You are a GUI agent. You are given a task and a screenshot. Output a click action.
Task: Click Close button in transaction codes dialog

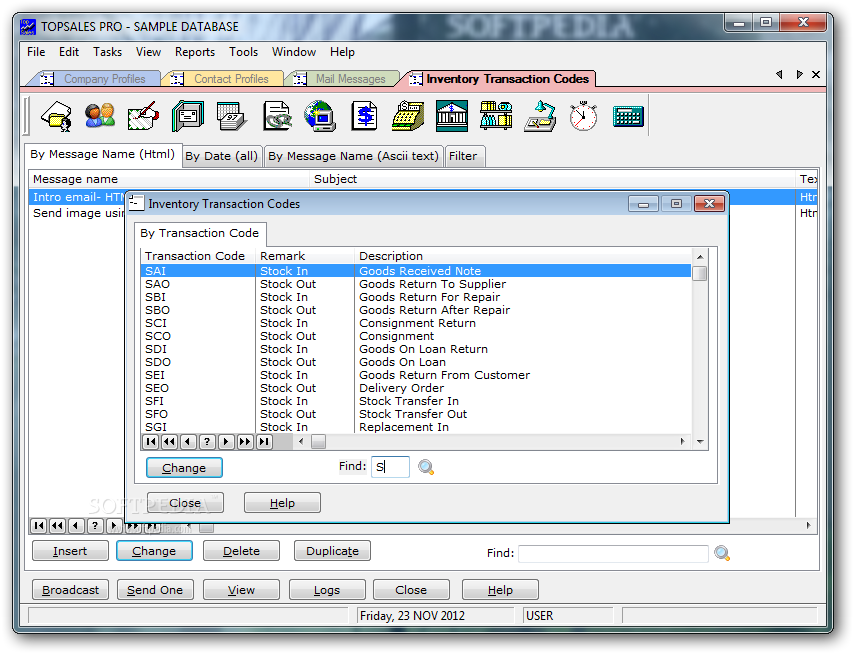pos(185,503)
